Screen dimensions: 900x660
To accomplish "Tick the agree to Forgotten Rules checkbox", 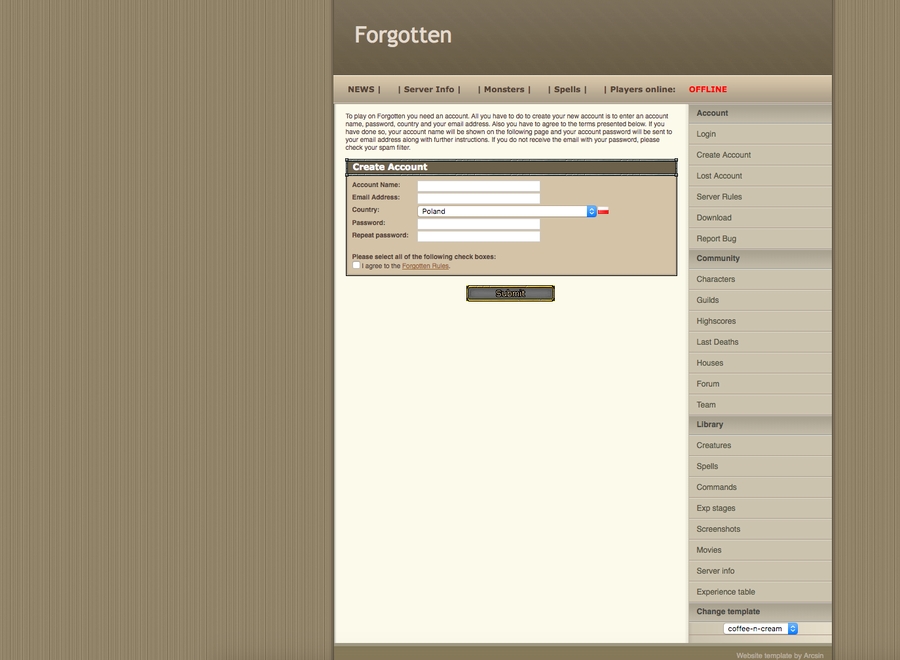I will pyautogui.click(x=356, y=266).
